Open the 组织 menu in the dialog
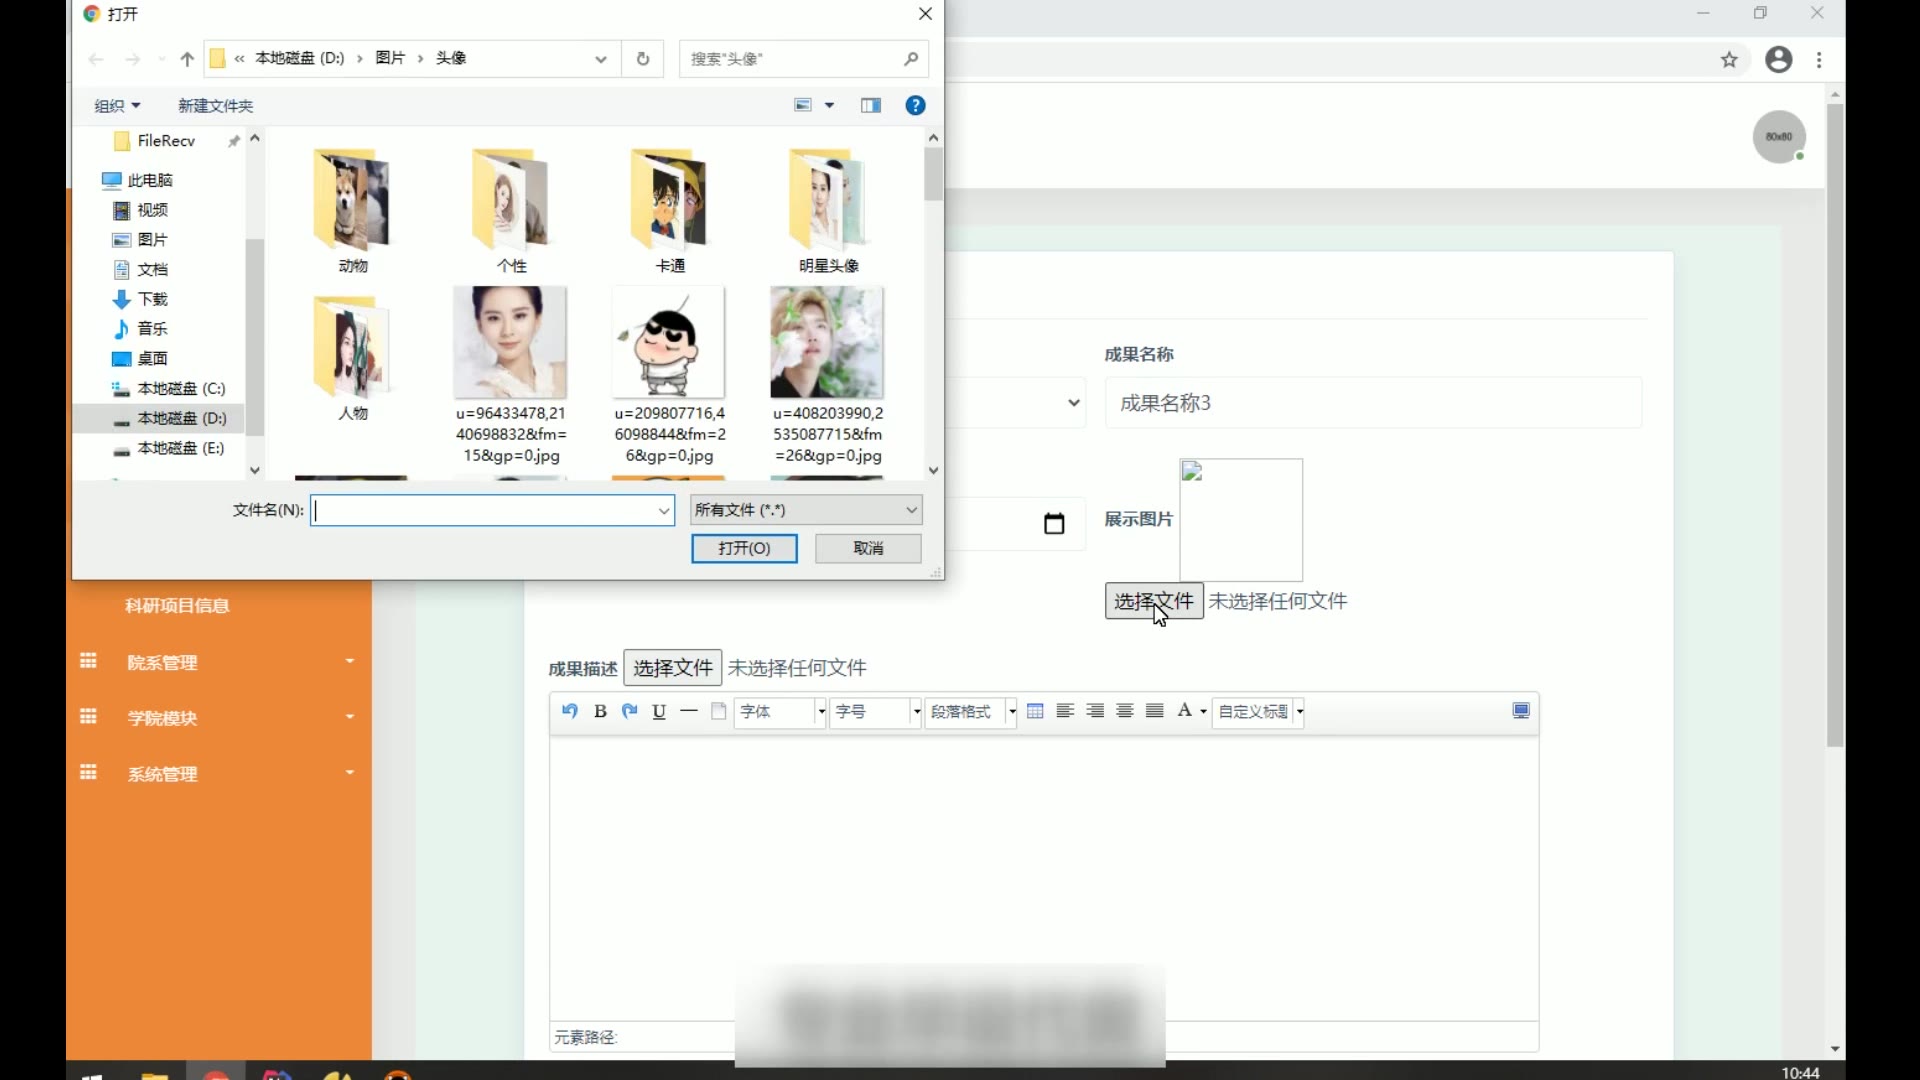 (117, 106)
